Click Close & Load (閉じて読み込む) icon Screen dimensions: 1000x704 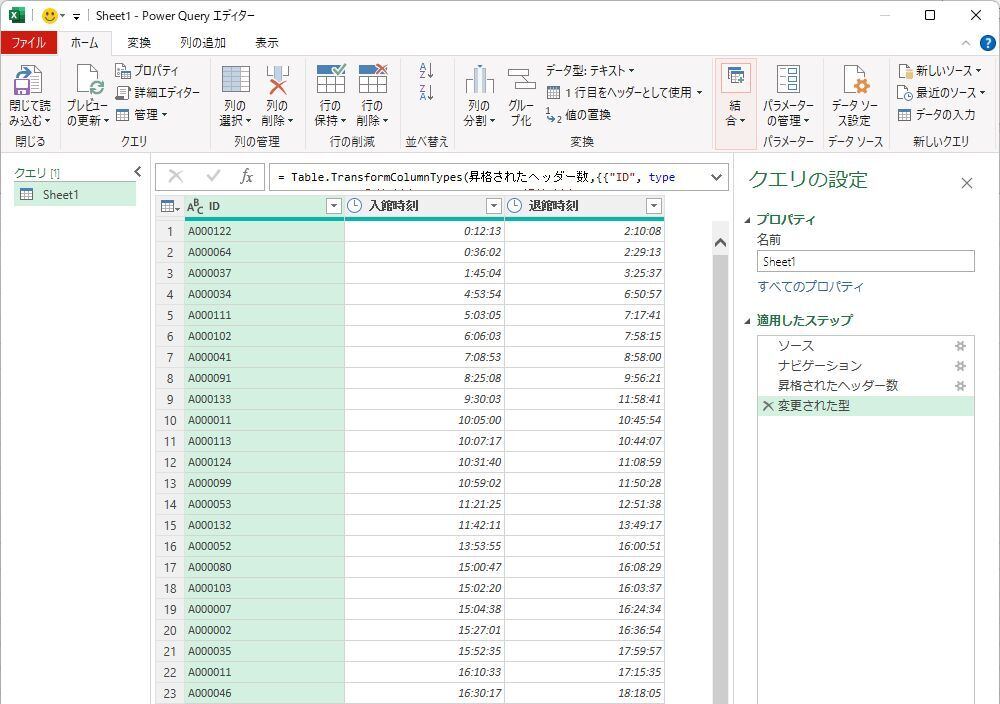click(x=28, y=80)
